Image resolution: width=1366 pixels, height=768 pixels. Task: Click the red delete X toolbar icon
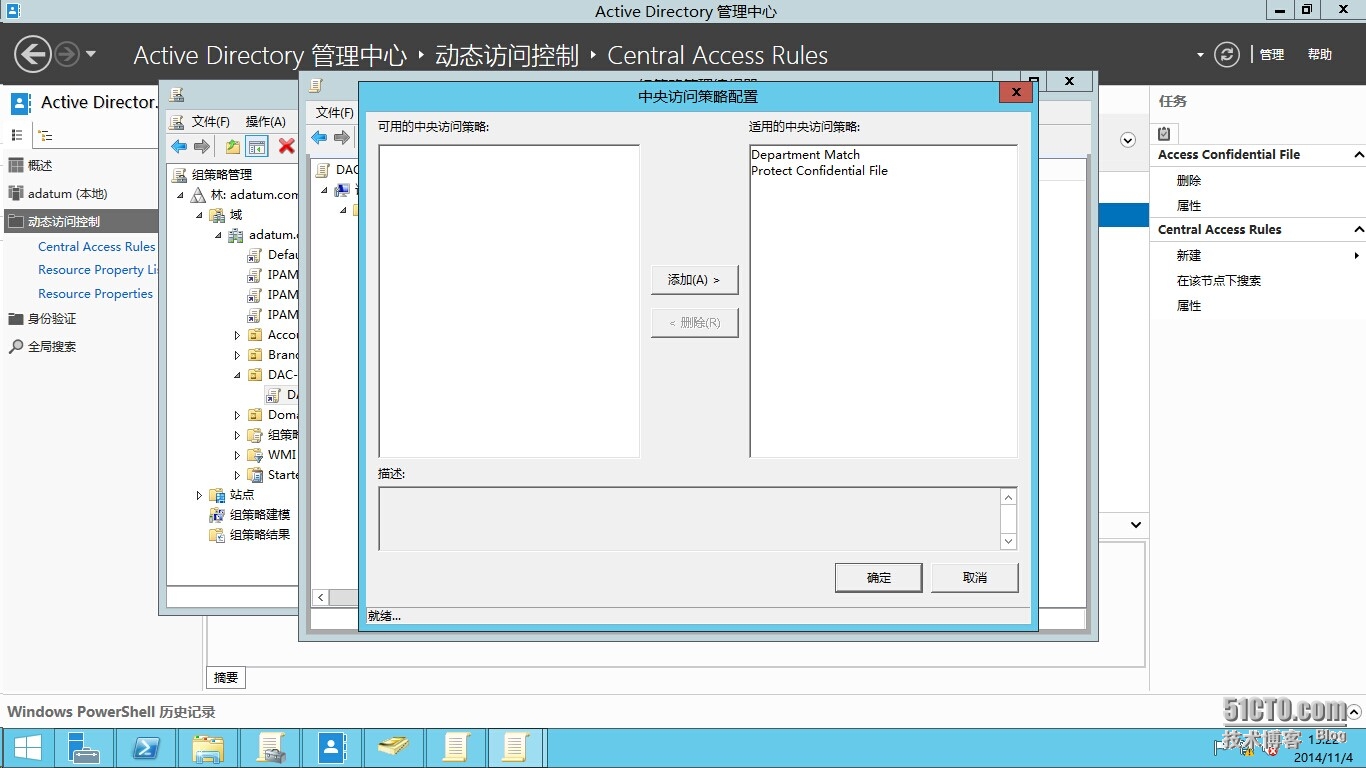tap(286, 147)
